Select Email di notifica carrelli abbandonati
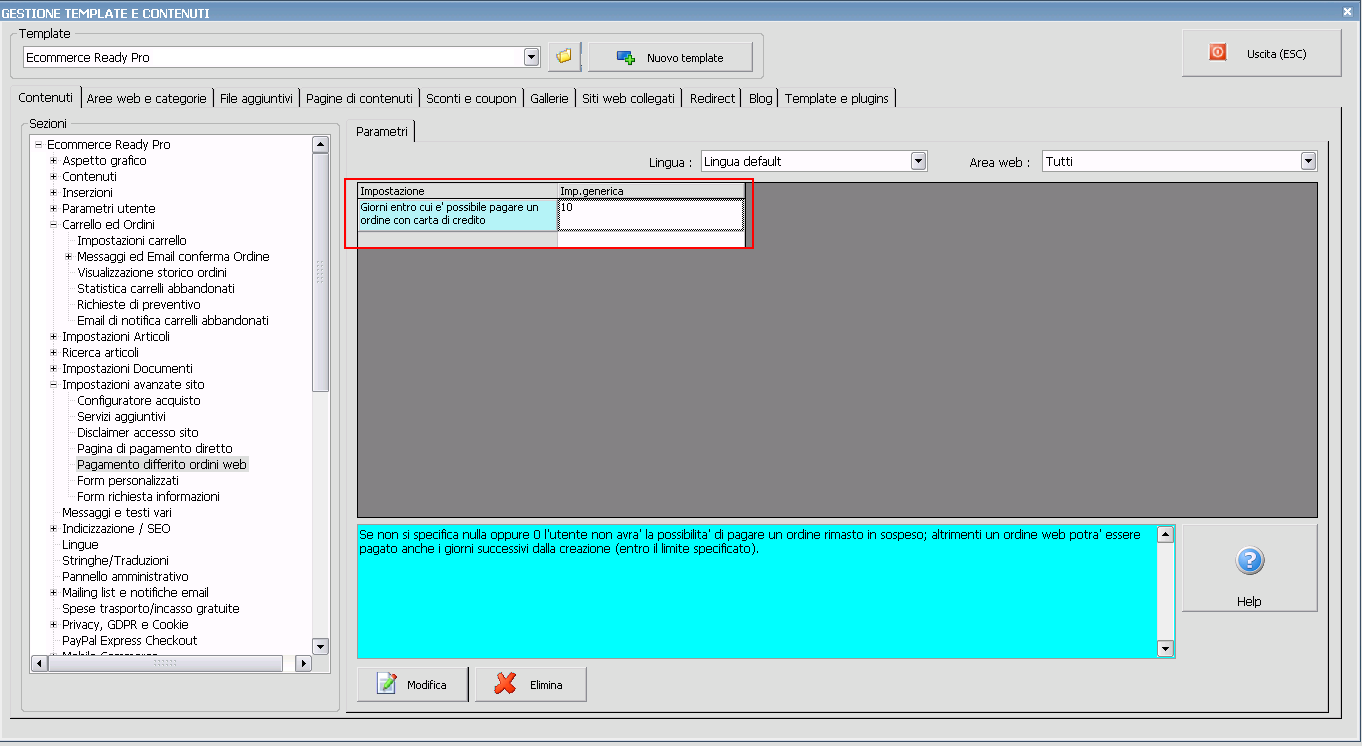 173,321
